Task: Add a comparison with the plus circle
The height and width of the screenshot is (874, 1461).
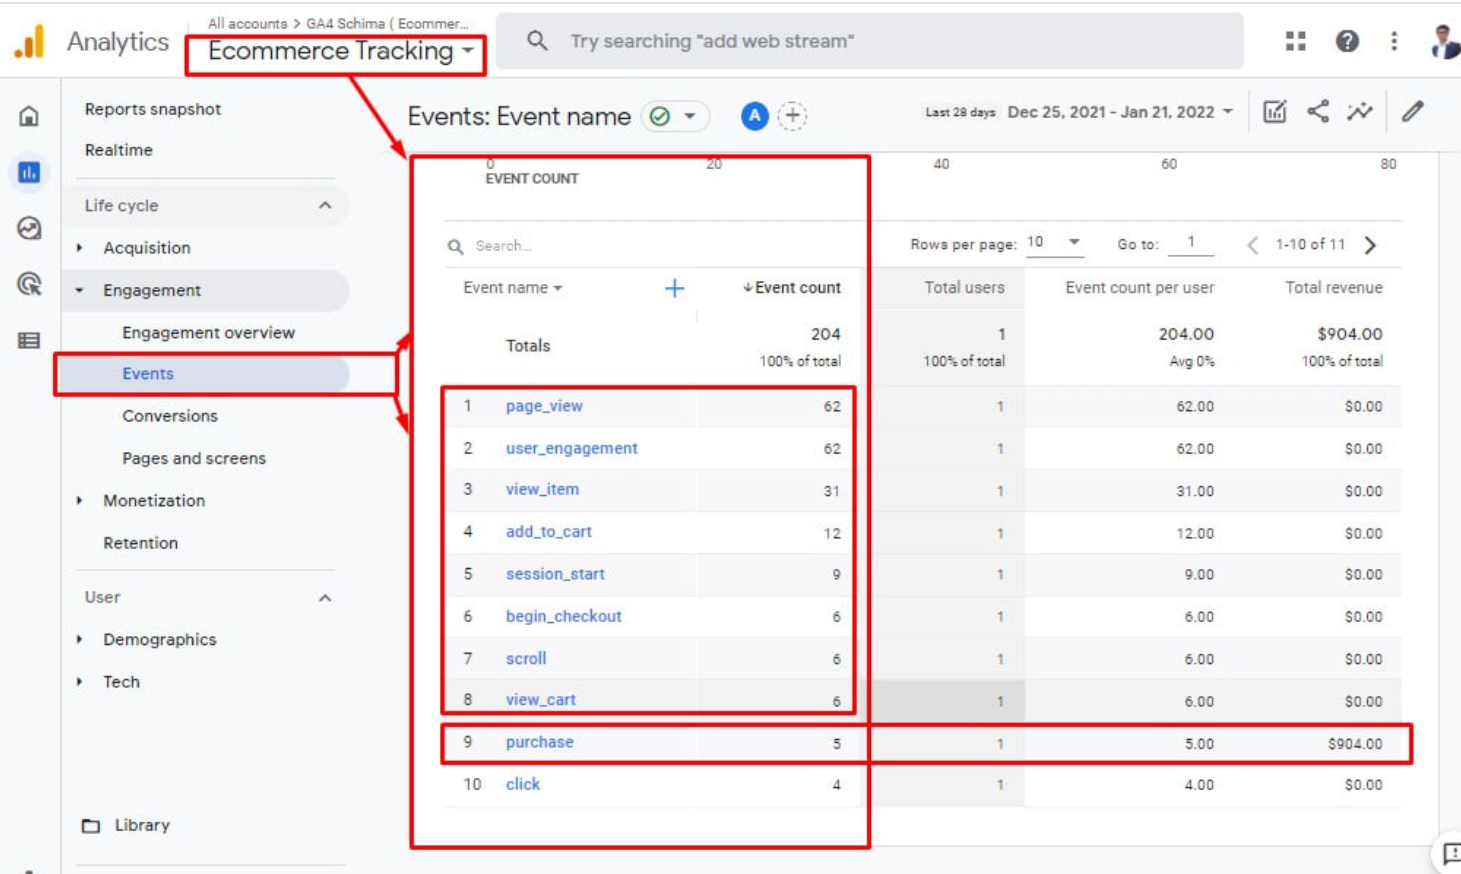Action: point(793,116)
